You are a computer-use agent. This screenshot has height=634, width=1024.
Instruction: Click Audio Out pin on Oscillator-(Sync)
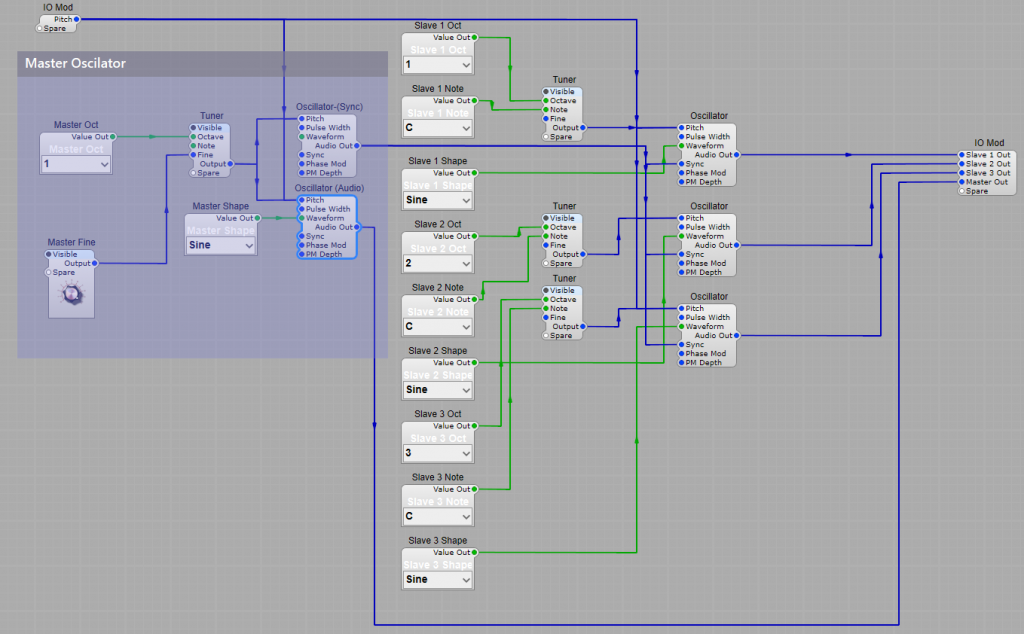(357, 146)
